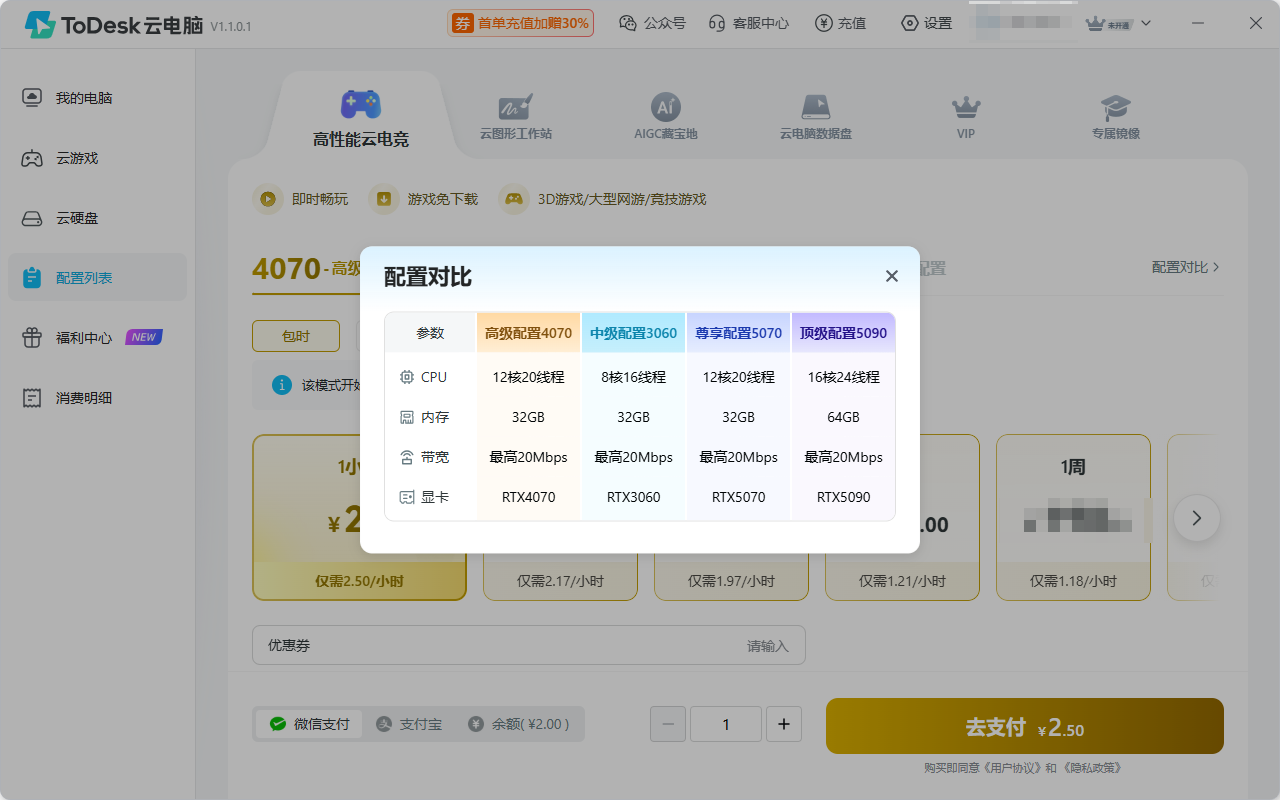
Task: Open 消费明细 in sidebar
Action: pos(97,398)
